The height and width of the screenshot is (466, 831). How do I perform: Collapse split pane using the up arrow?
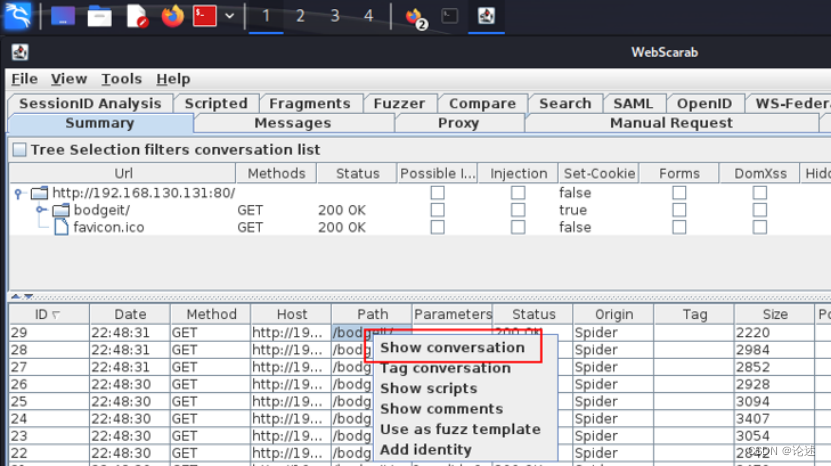[x=15, y=296]
